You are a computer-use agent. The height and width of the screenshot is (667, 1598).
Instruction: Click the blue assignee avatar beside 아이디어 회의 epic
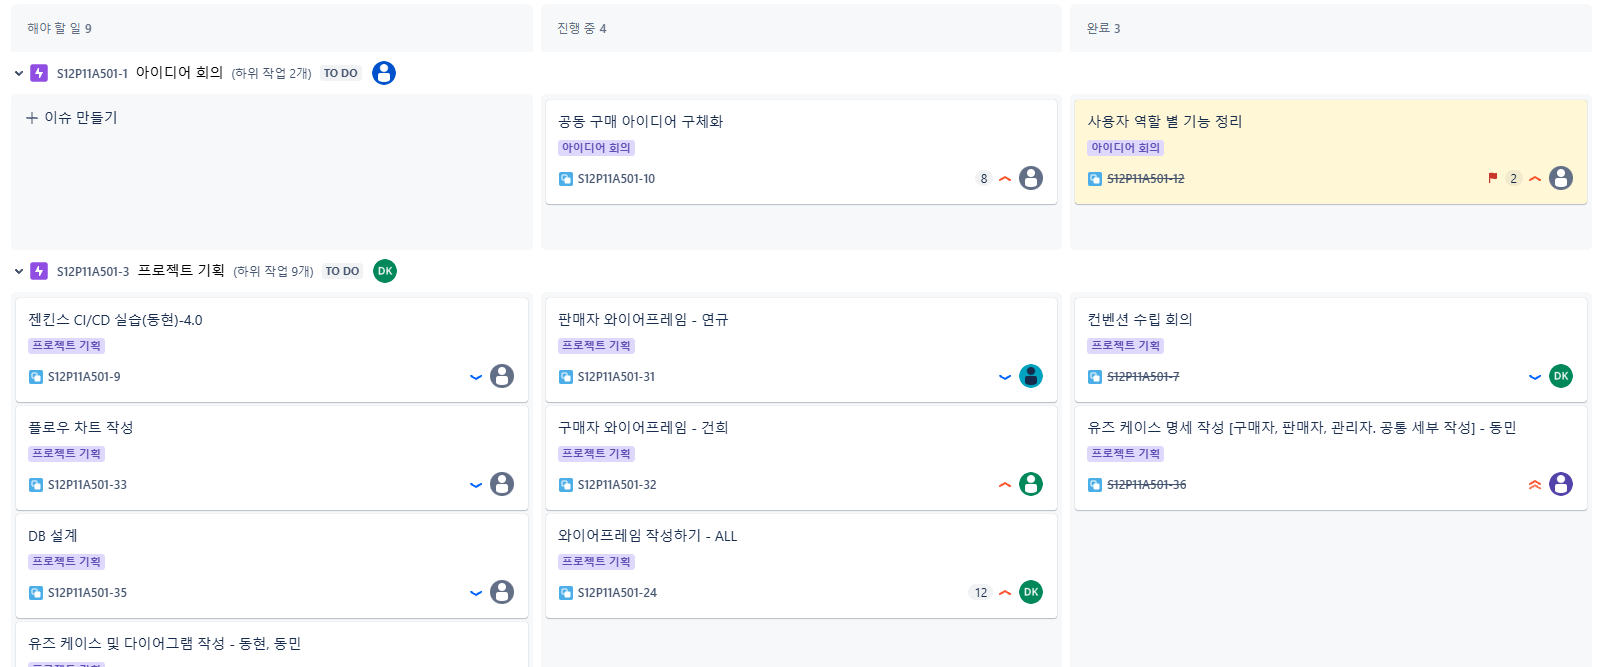(384, 73)
